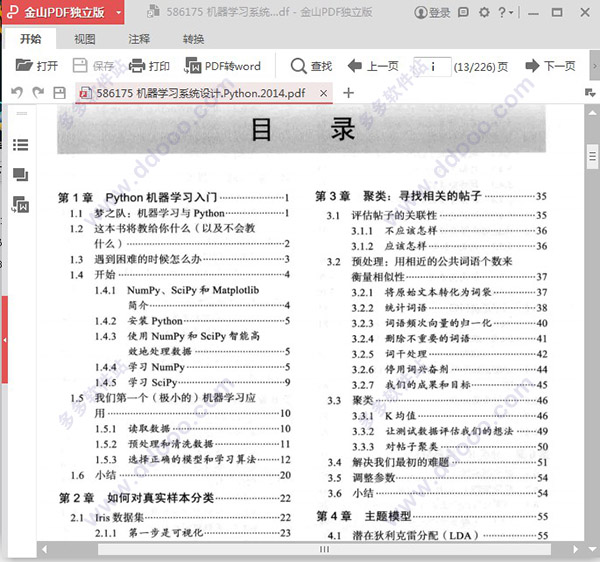Viewport: 600px width, 562px height.
Task: Click the 3.1.1 不应该怎样 entry
Action: 449,231
